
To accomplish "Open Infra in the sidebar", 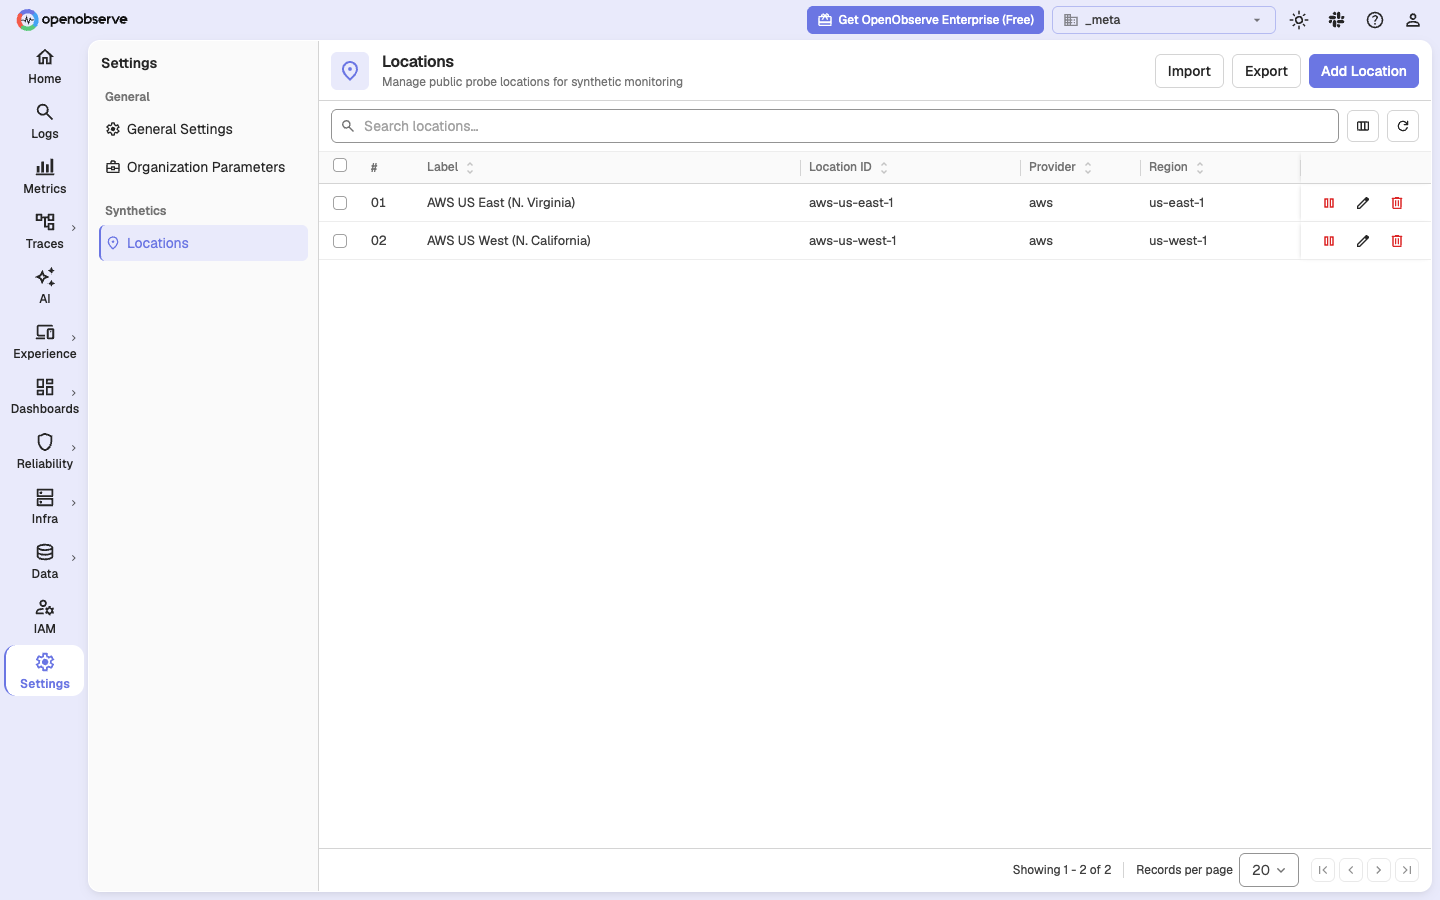I will tap(44, 507).
